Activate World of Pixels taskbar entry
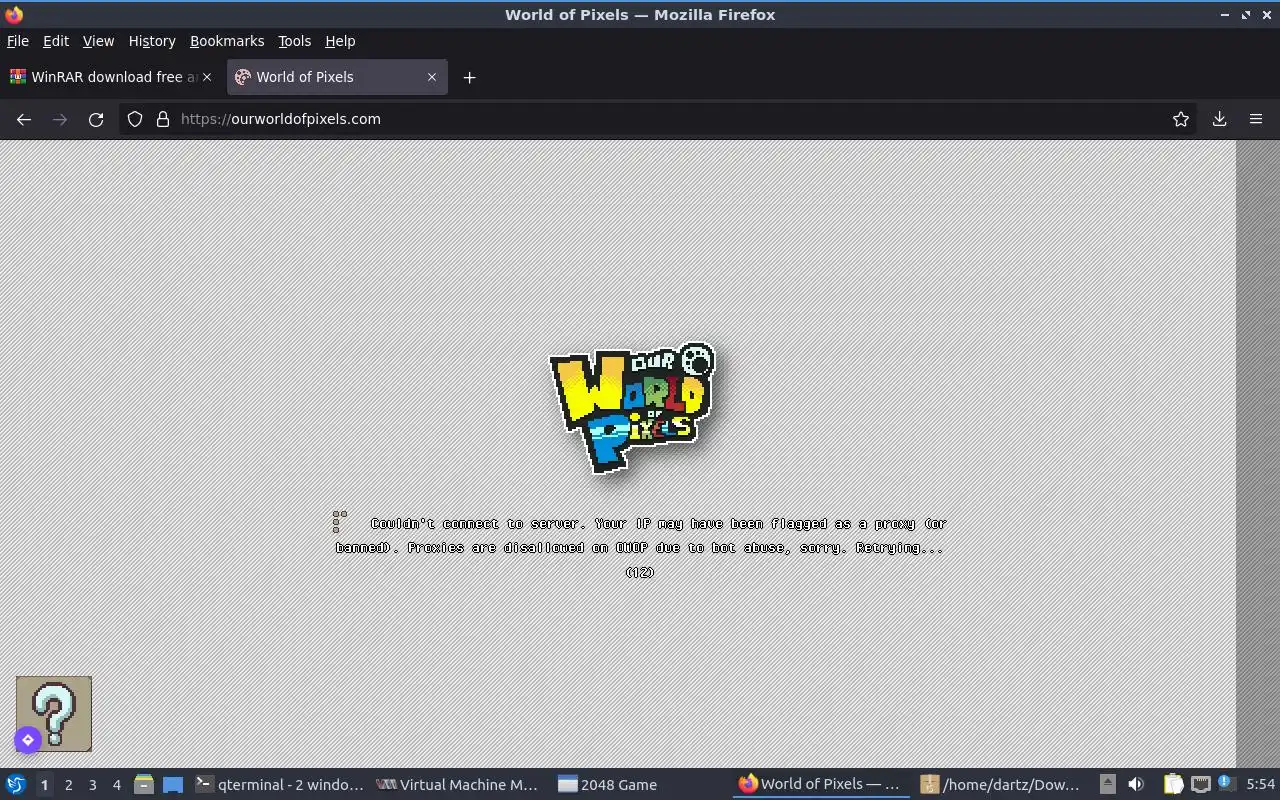1280x800 pixels. 822,785
